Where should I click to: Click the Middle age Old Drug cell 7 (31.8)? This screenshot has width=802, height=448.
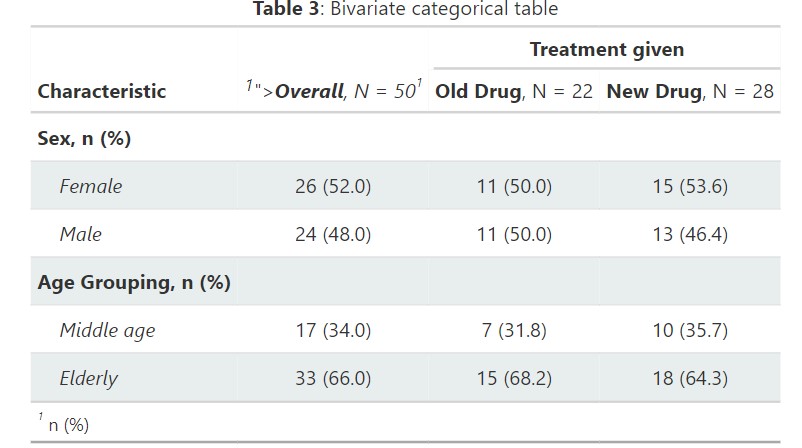point(514,331)
